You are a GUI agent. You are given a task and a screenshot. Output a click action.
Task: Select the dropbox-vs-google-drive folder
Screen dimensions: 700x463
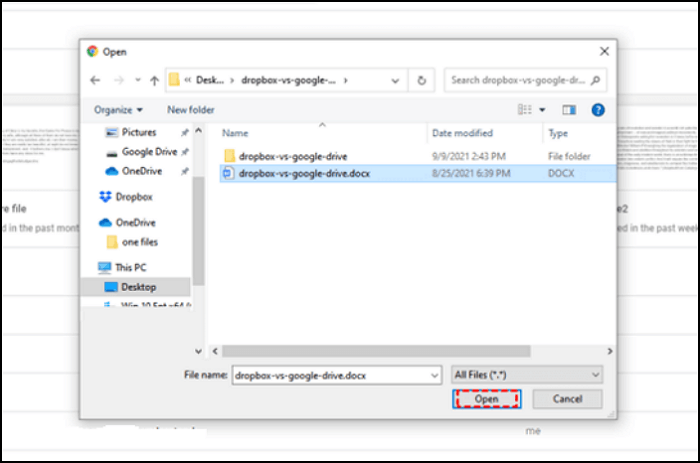293,156
